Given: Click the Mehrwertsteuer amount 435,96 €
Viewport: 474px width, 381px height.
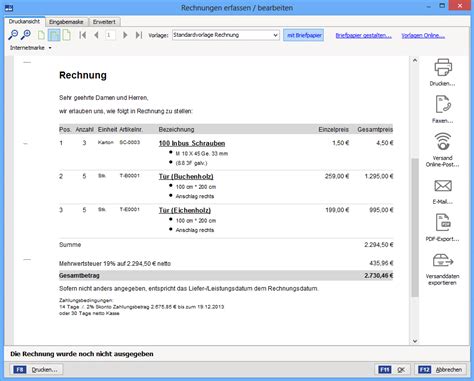Looking at the screenshot, I should pyautogui.click(x=381, y=263).
